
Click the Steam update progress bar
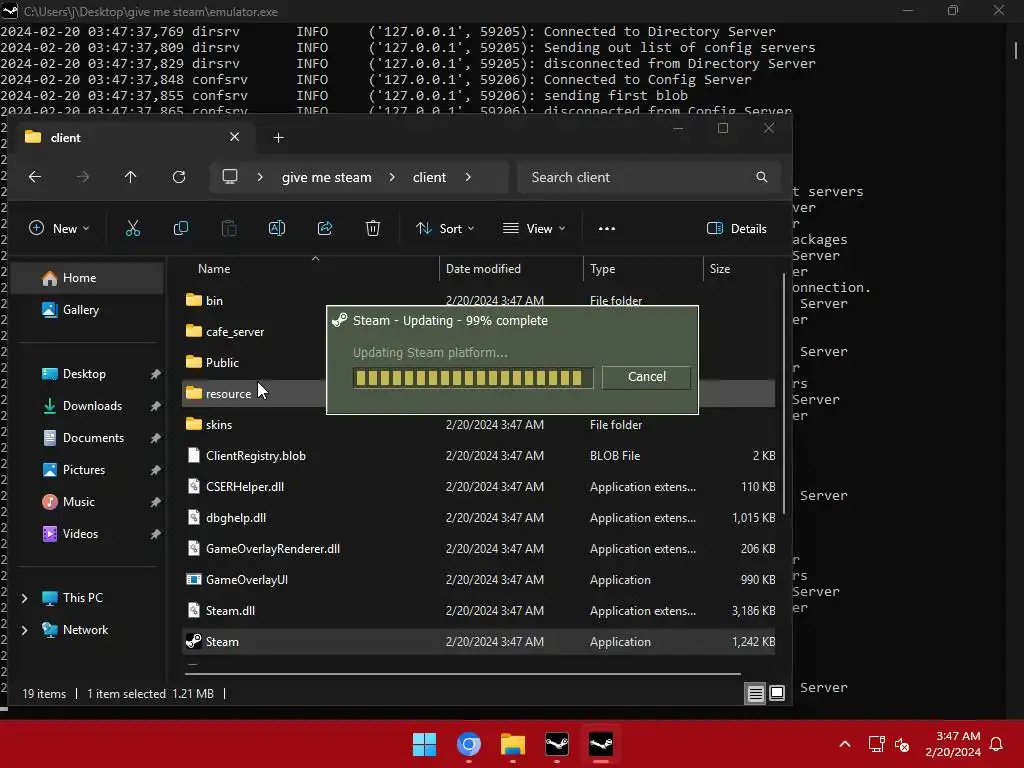(x=473, y=377)
